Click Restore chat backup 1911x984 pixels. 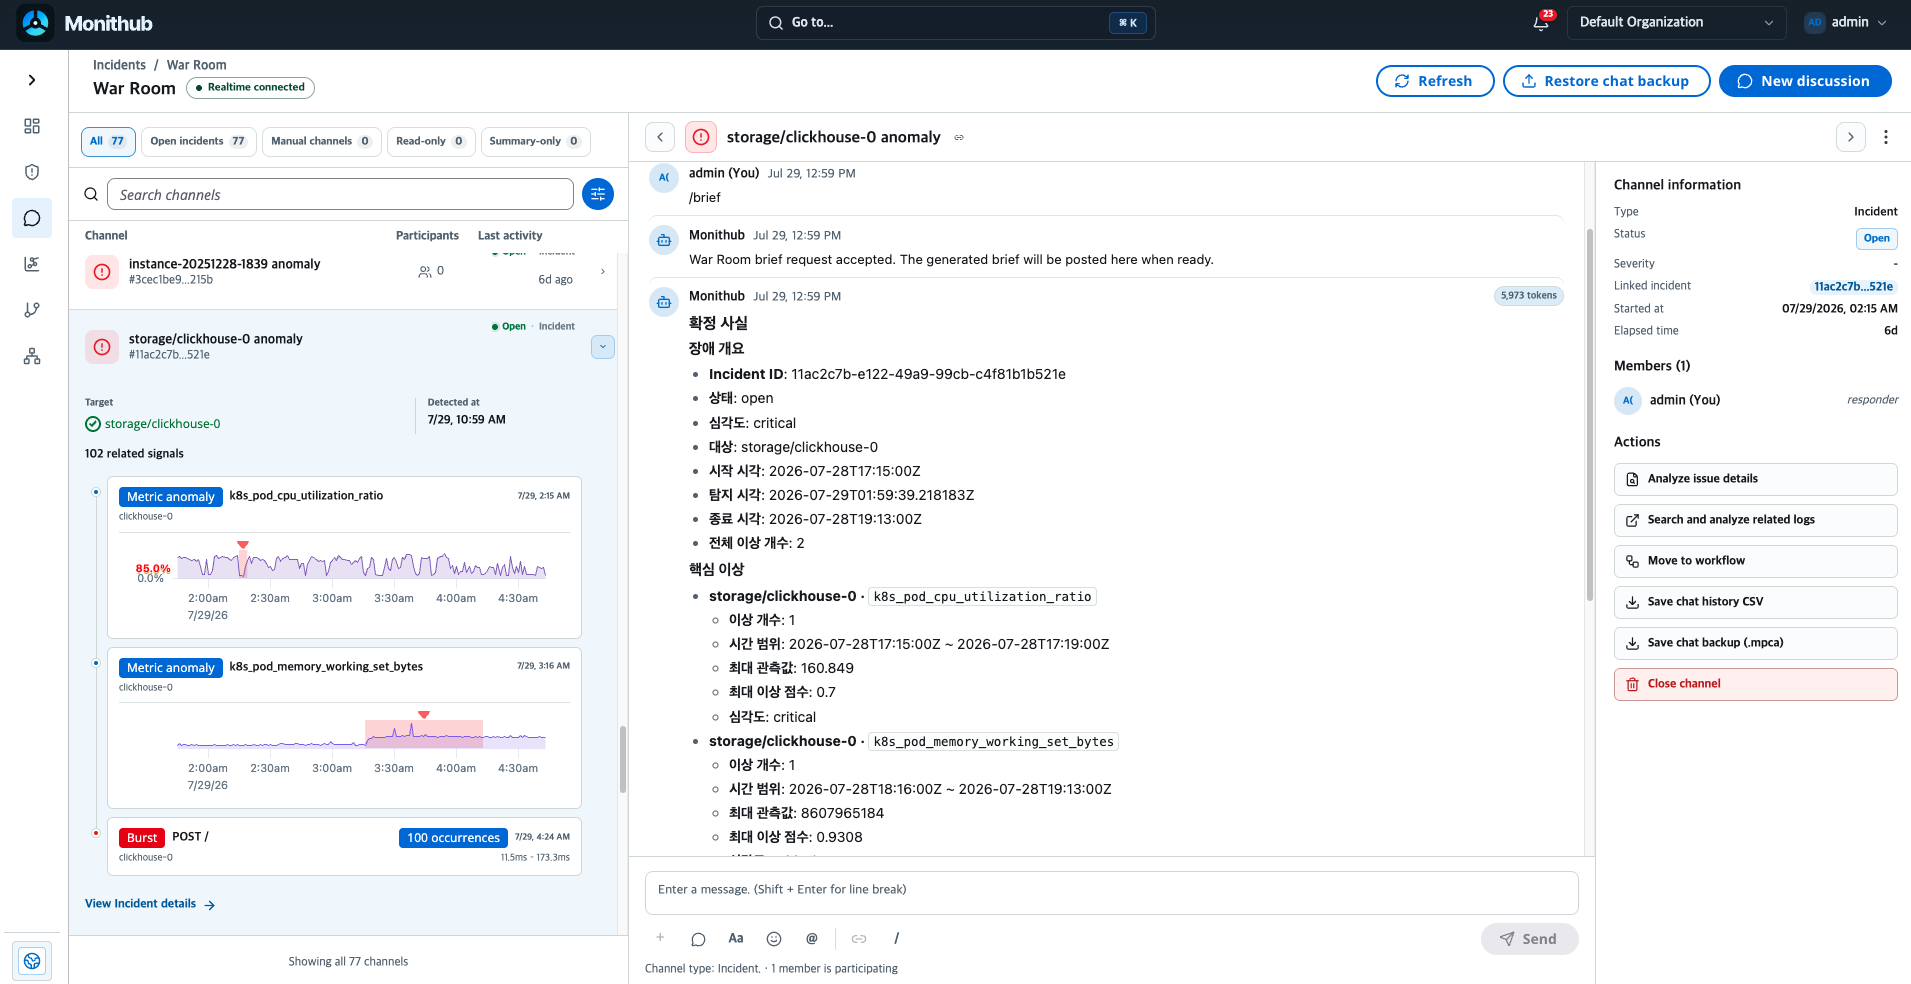(1606, 81)
